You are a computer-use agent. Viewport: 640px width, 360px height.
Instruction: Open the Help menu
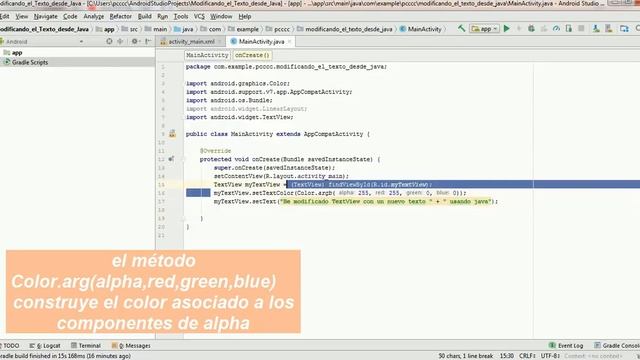244,16
